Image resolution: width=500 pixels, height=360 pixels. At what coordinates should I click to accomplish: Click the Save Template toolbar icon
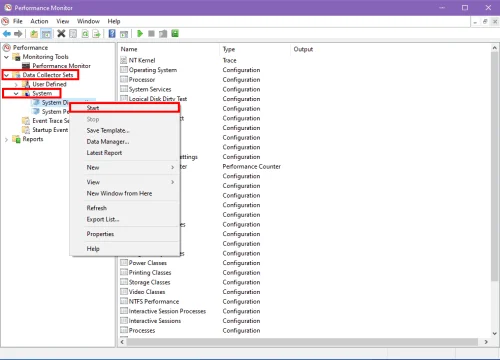point(163,34)
